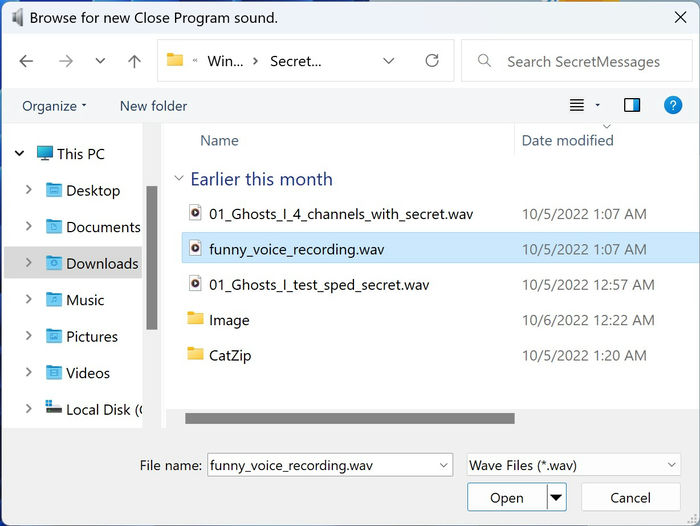Expand the Documents tree node
The height and width of the screenshot is (526, 700).
click(x=29, y=227)
